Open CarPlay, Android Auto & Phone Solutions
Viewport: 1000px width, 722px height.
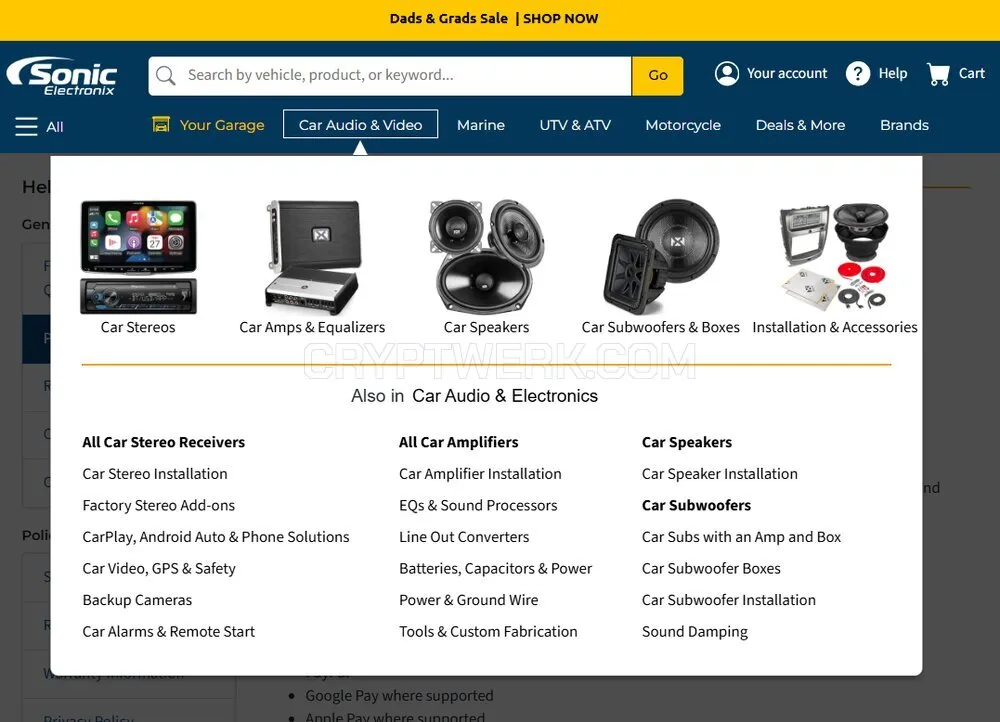tap(216, 537)
